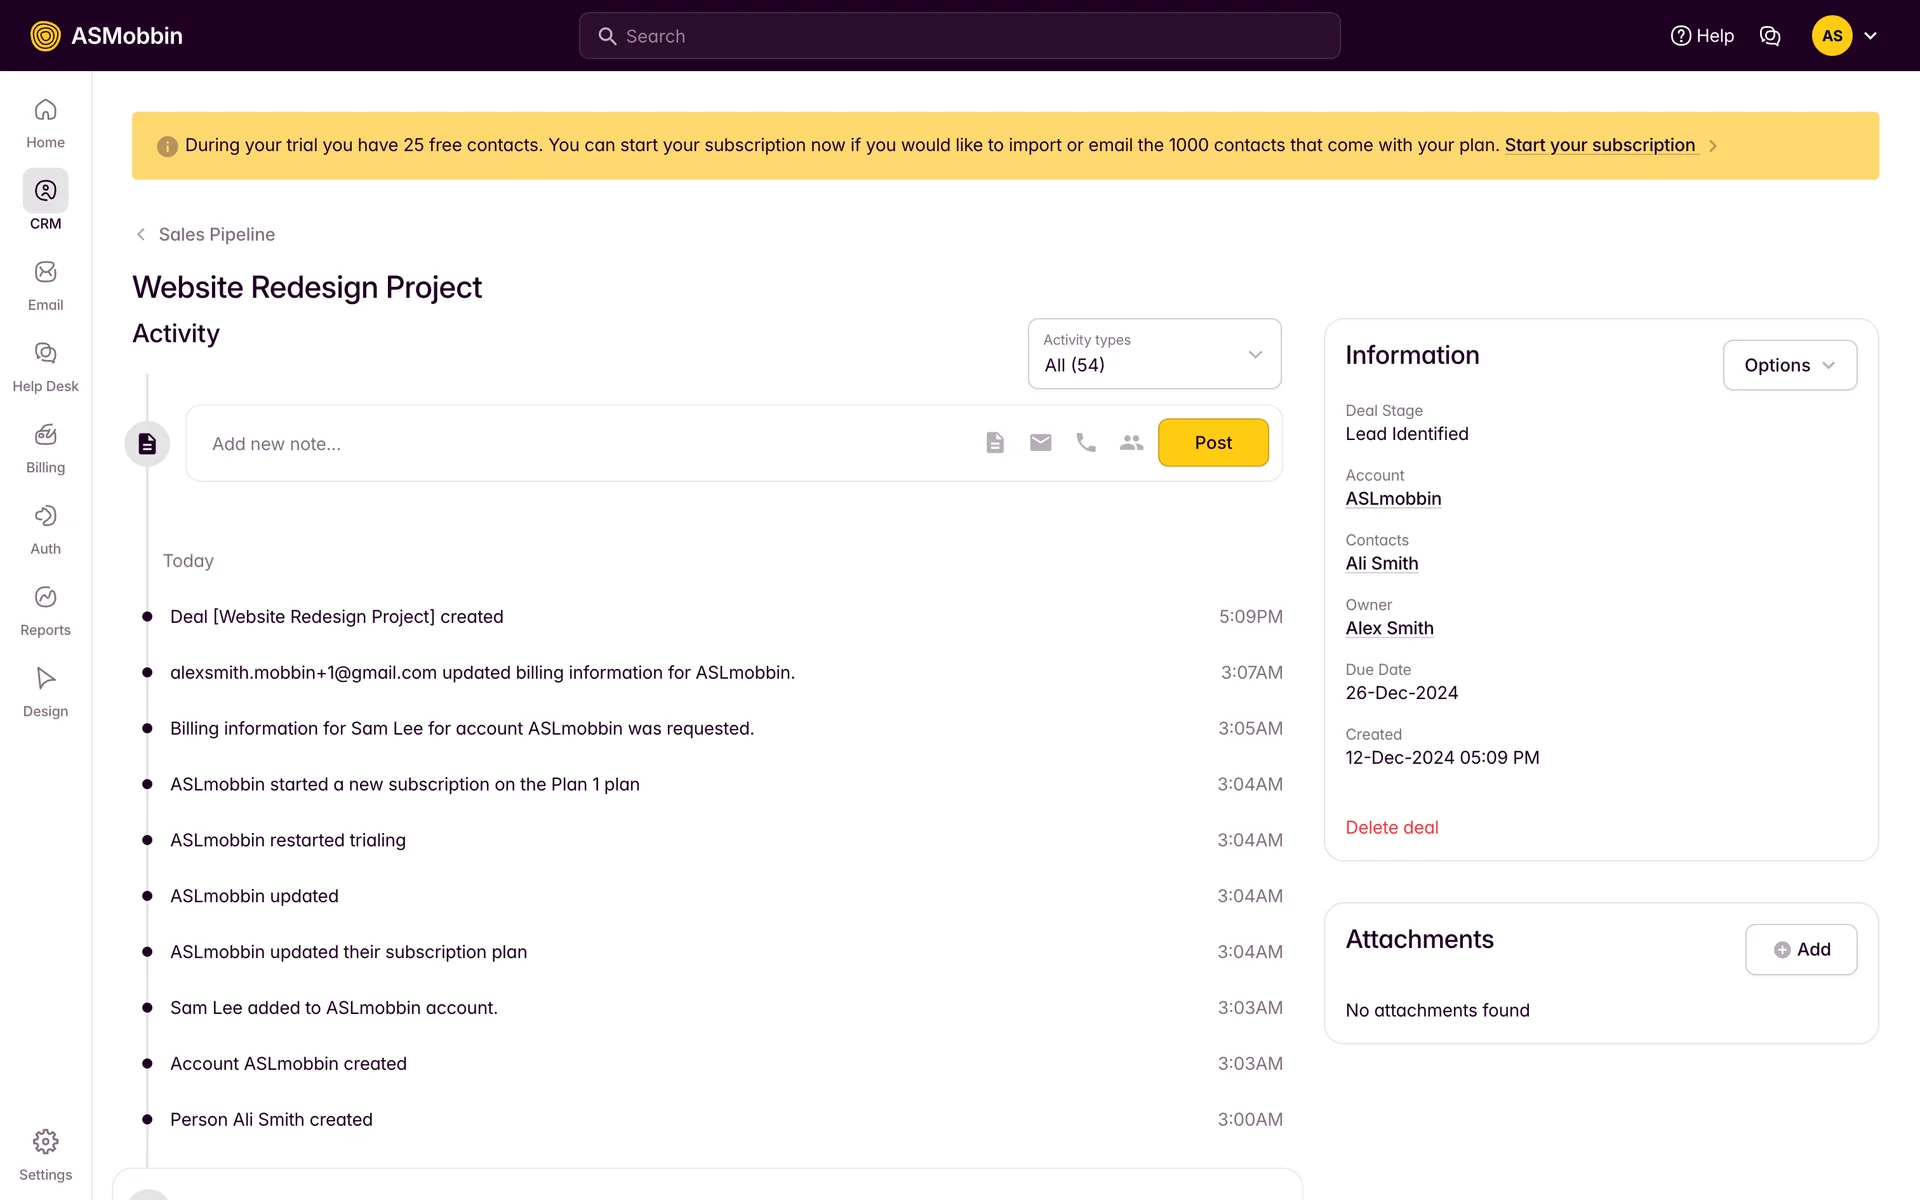The width and height of the screenshot is (1920, 1200).
Task: Open the Help Desk sidebar section
Action: click(45, 367)
